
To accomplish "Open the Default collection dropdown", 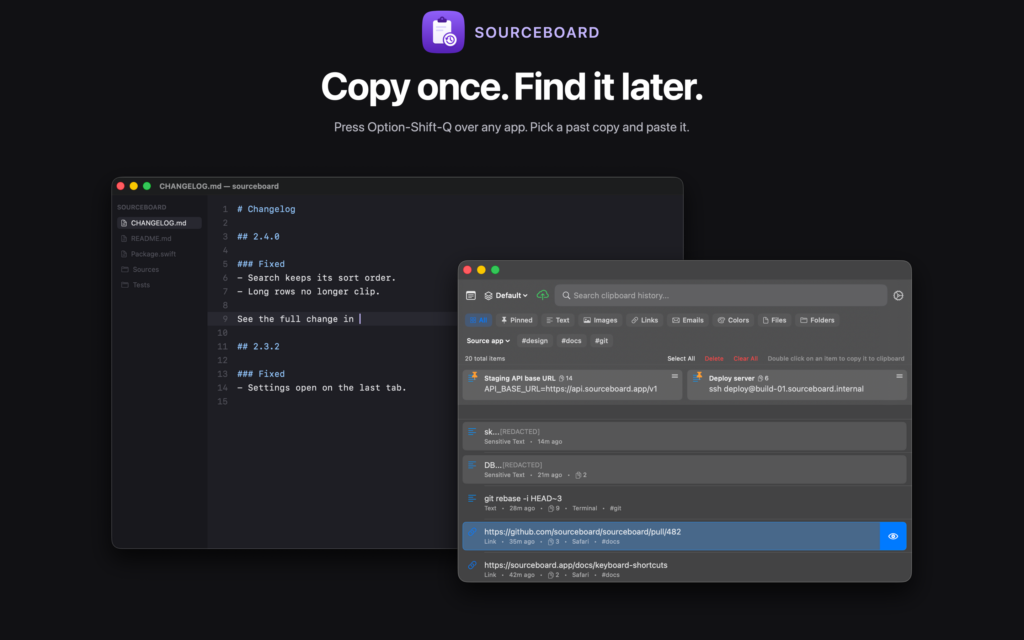I will click(x=506, y=295).
